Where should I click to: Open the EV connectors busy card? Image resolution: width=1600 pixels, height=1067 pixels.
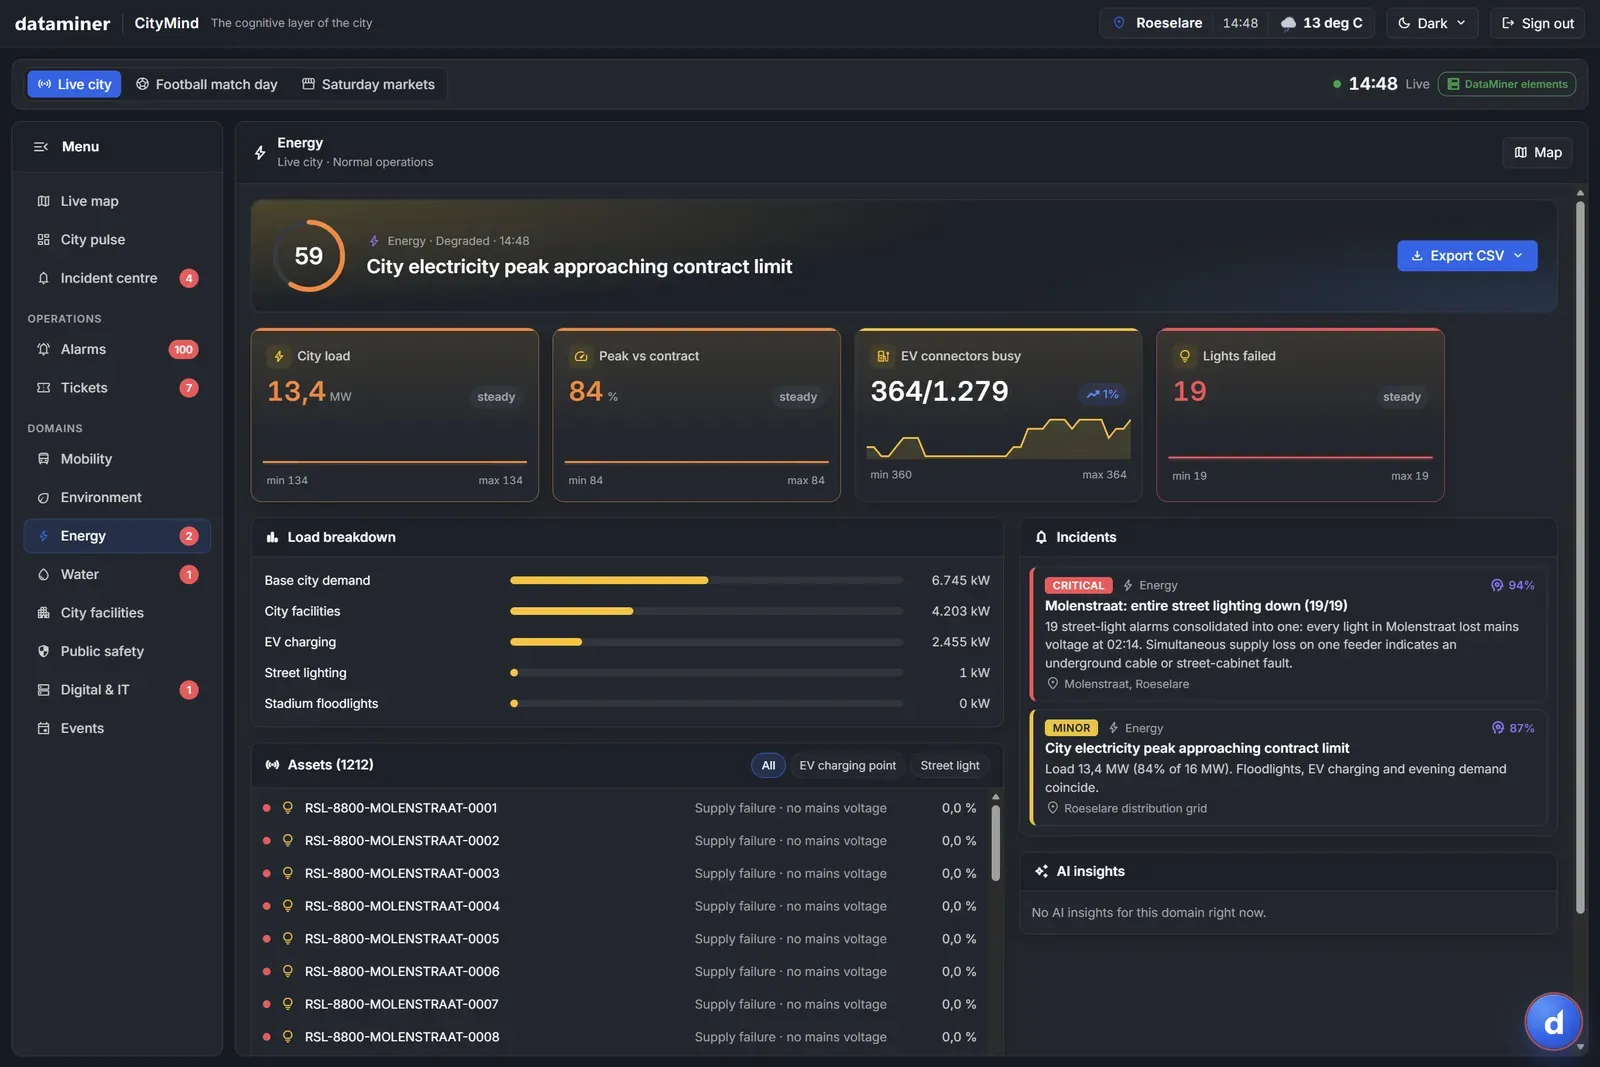pyautogui.click(x=998, y=415)
